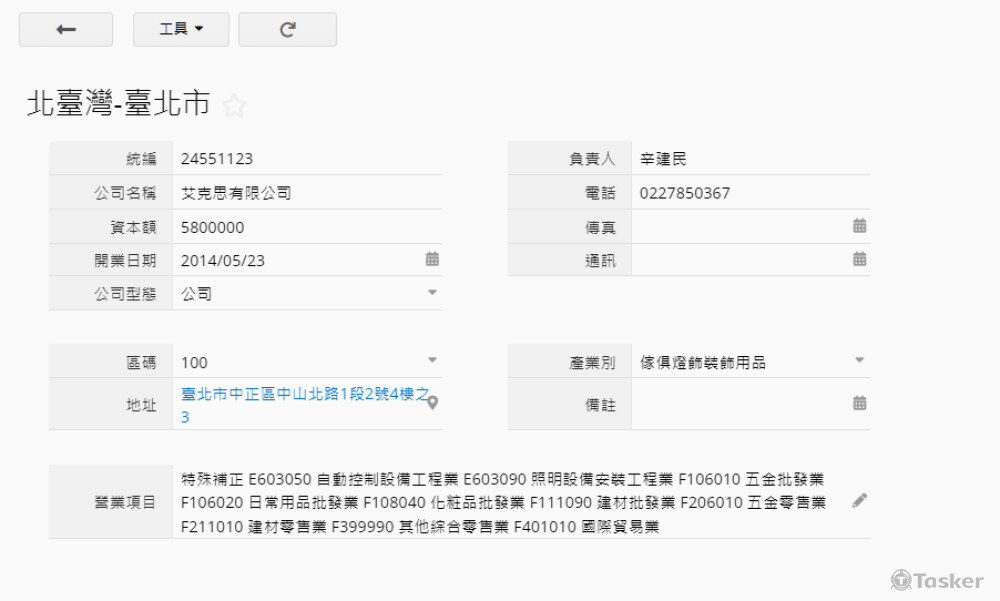Click the pencil edit icon for 營業項目

click(x=859, y=500)
